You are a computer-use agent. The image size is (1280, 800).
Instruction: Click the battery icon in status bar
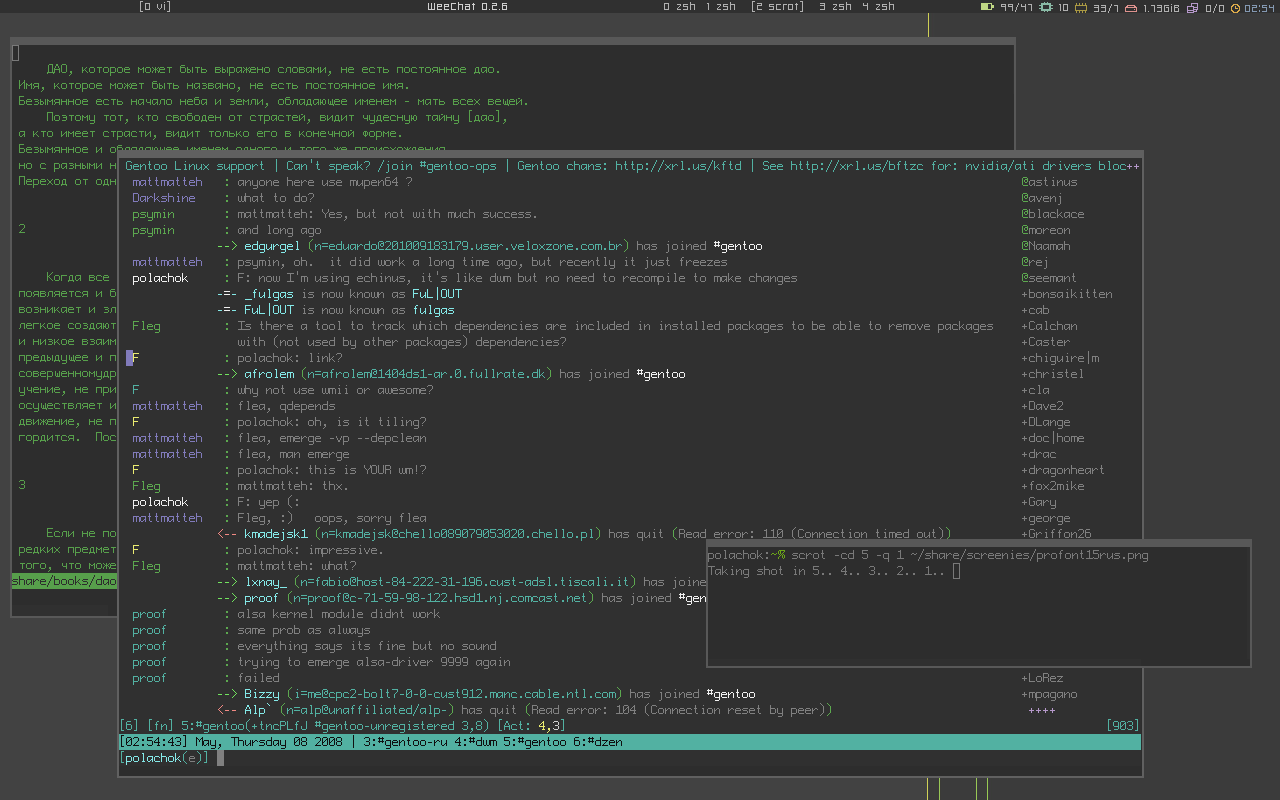tap(987, 7)
